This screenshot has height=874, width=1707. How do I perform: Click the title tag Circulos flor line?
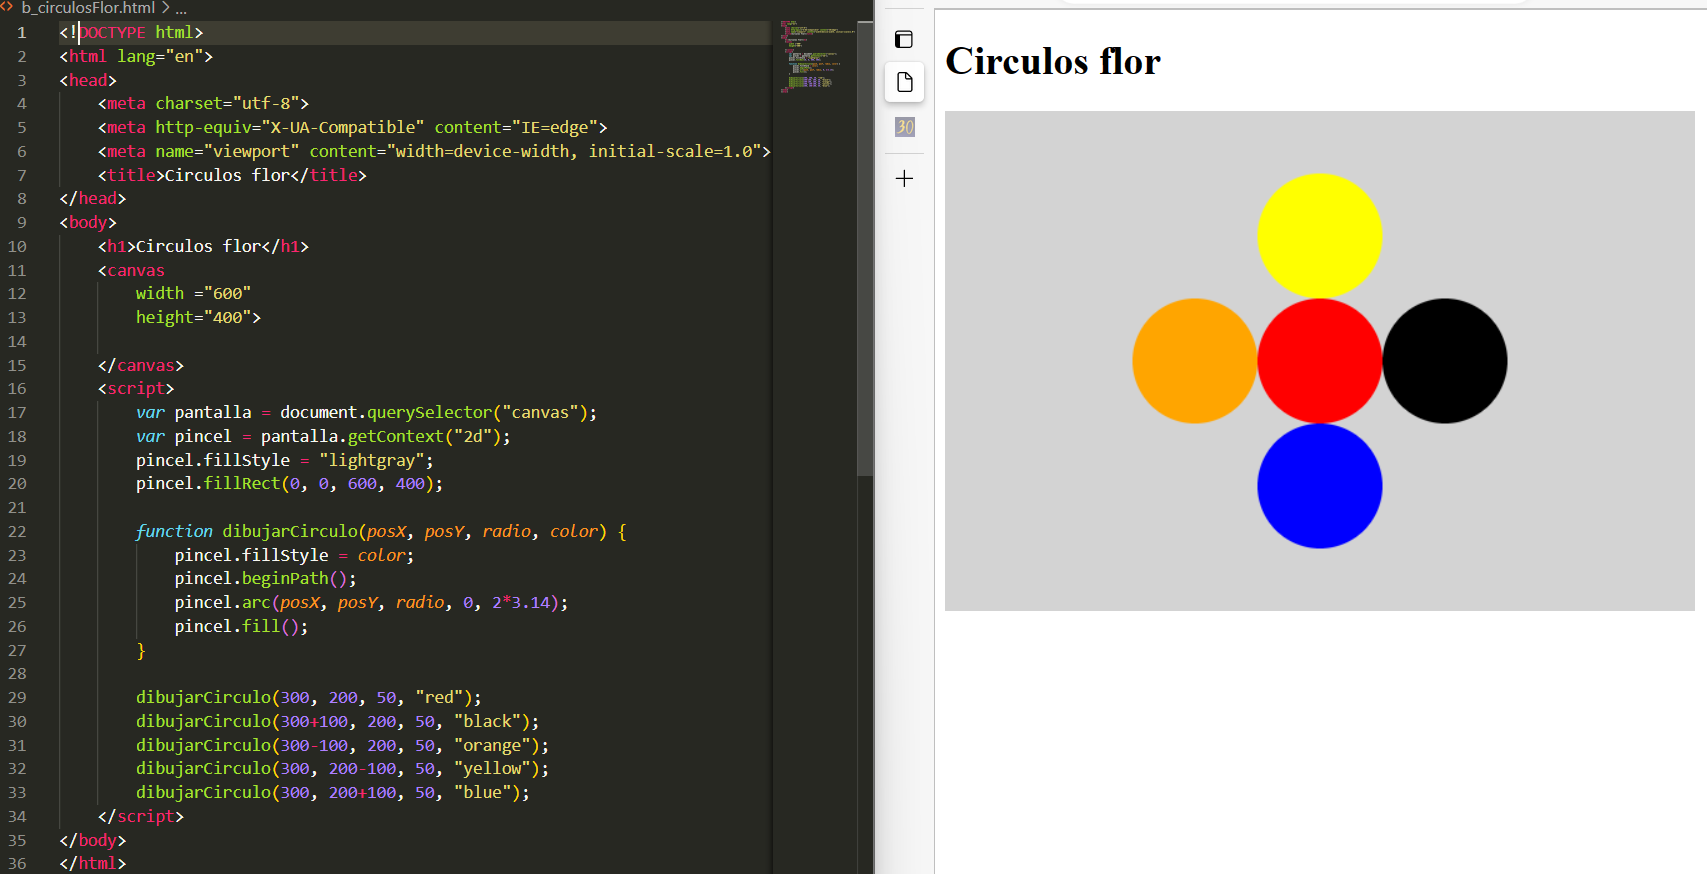pyautogui.click(x=232, y=176)
